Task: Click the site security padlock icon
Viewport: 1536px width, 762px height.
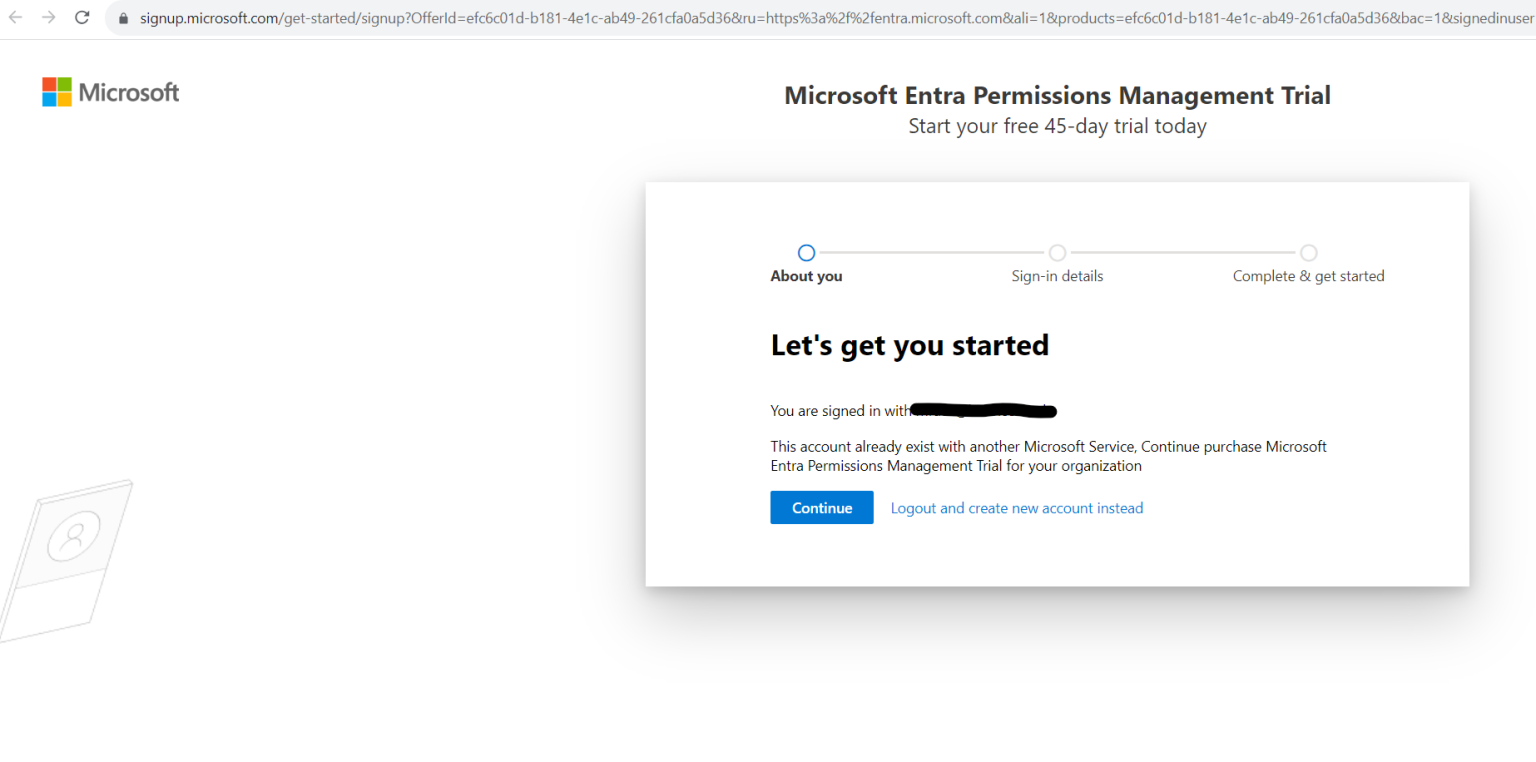Action: click(x=122, y=17)
